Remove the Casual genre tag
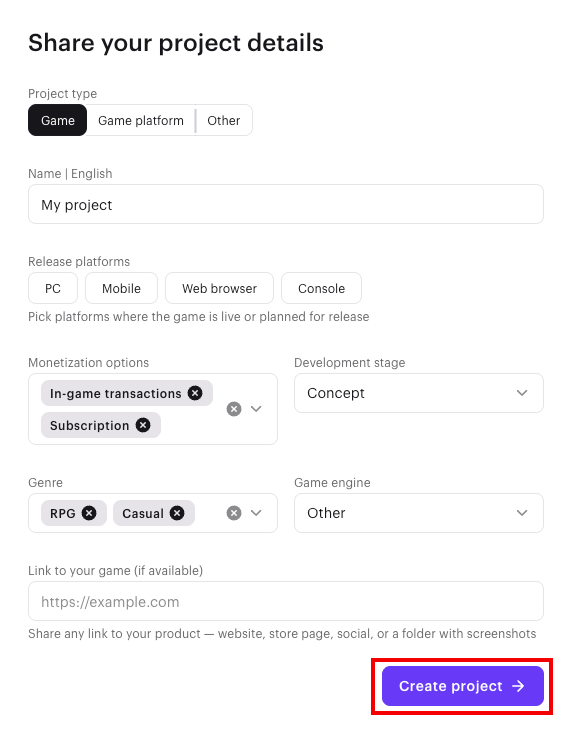 (177, 513)
